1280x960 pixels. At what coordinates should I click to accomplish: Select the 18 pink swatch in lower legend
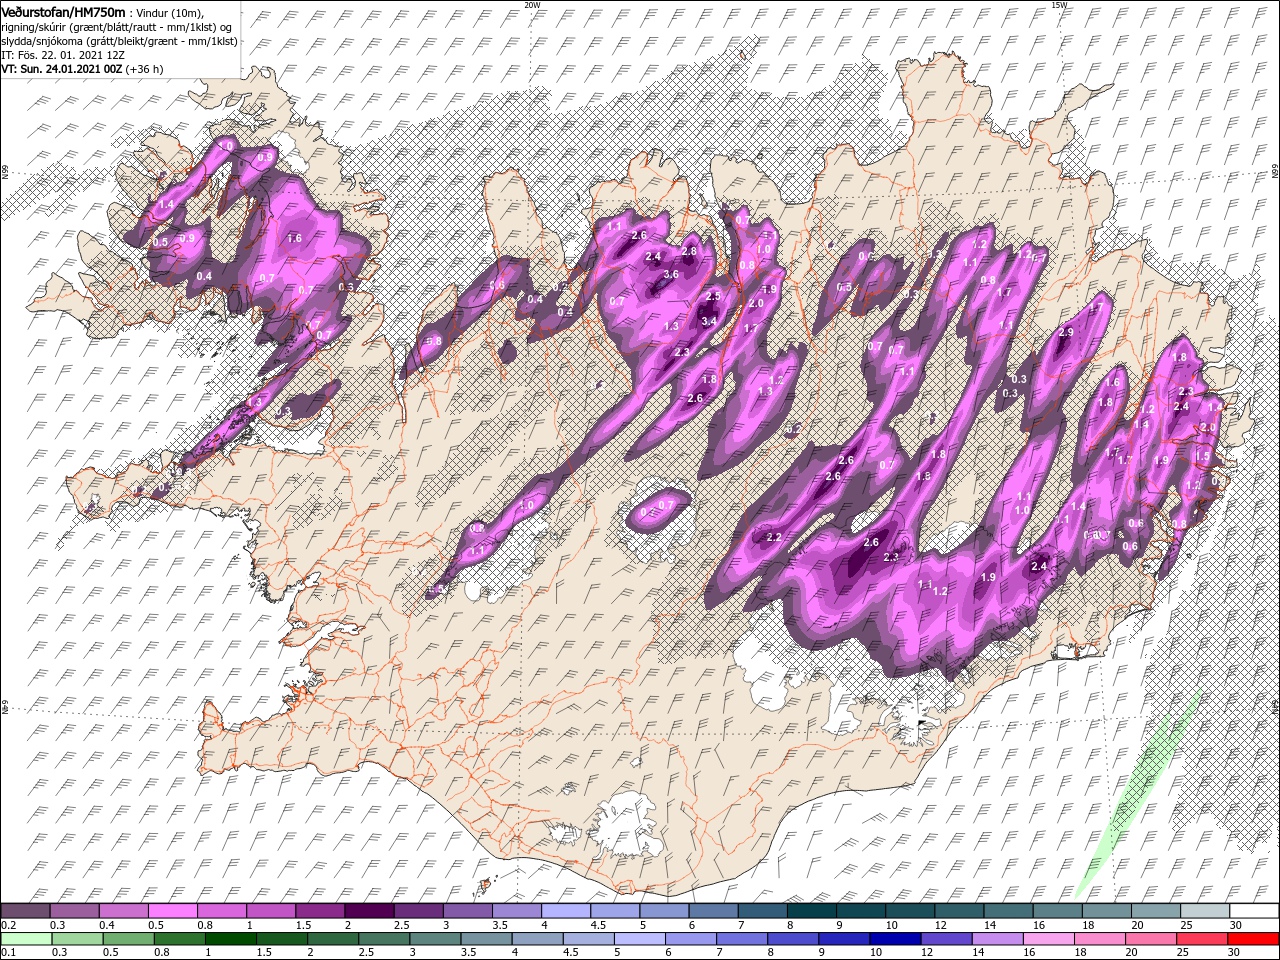[x=1100, y=939]
